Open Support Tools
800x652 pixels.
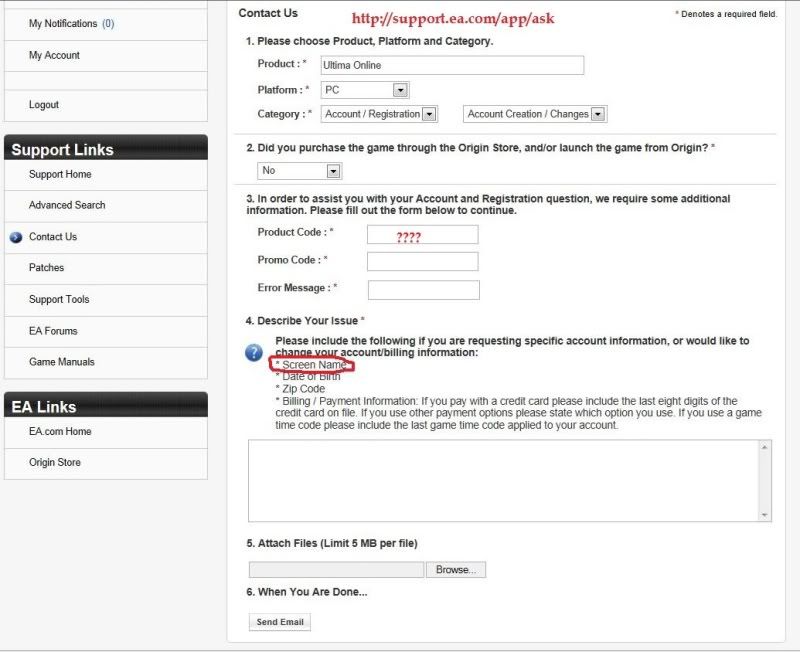point(59,299)
